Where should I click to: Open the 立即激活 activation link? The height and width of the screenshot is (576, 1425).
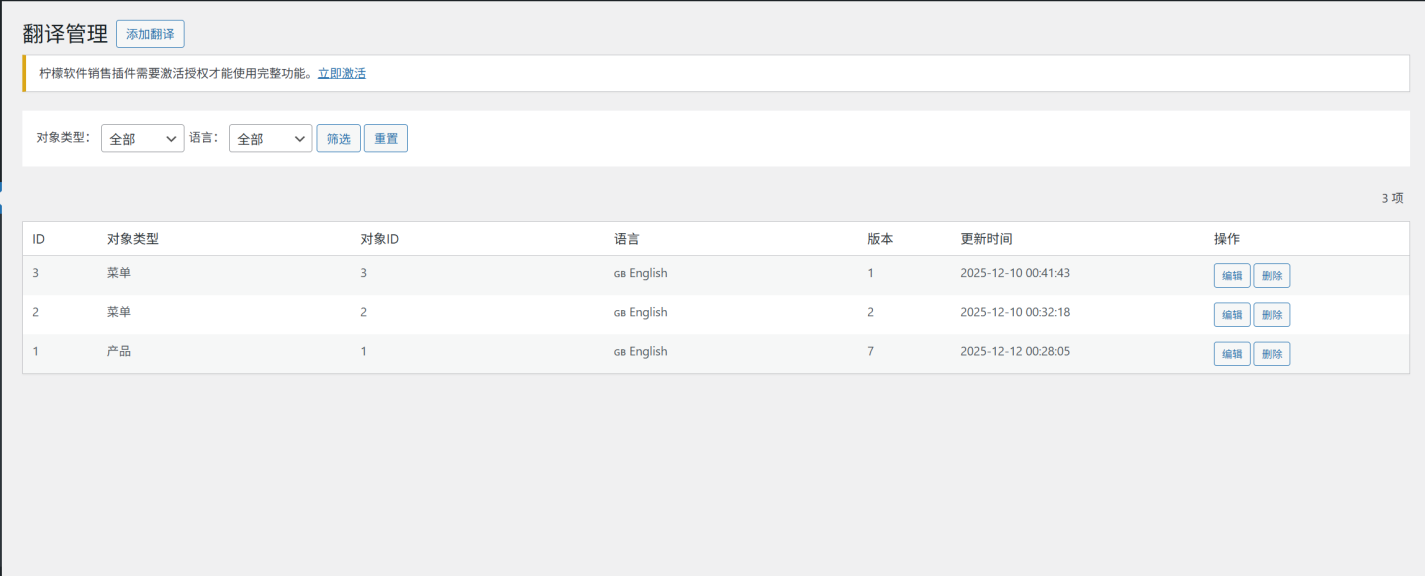pyautogui.click(x=341, y=73)
